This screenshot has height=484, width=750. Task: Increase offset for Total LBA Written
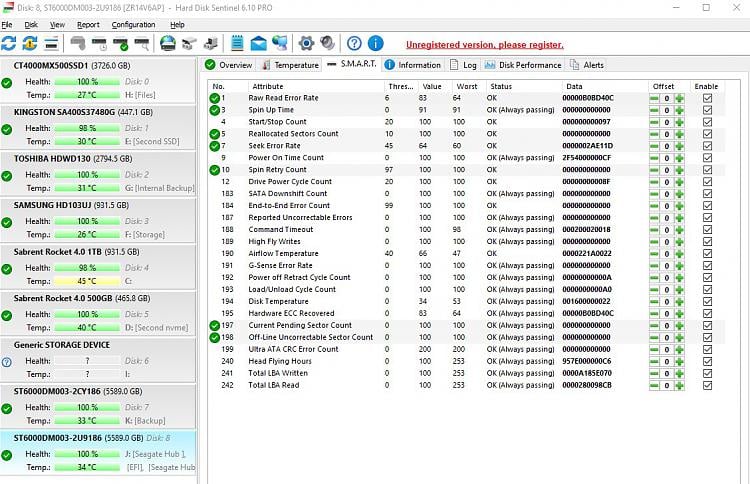pos(679,373)
